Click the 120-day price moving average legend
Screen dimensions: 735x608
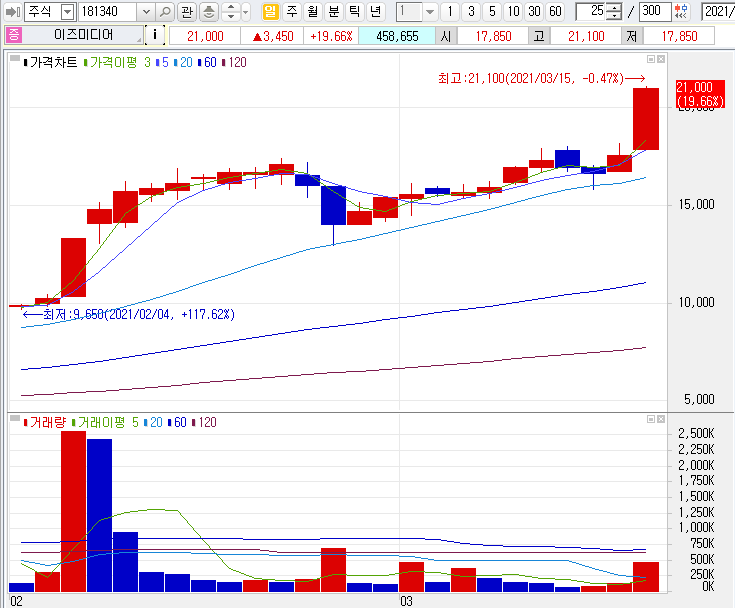pyautogui.click(x=234, y=62)
